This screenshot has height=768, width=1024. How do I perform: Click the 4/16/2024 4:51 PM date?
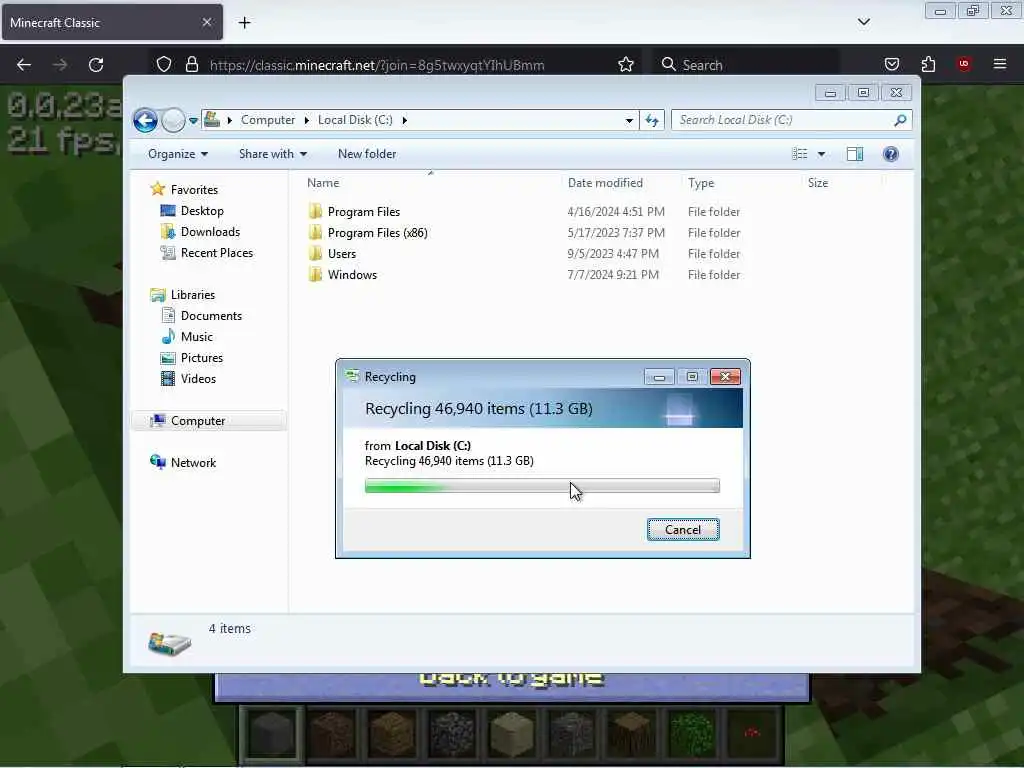(616, 212)
